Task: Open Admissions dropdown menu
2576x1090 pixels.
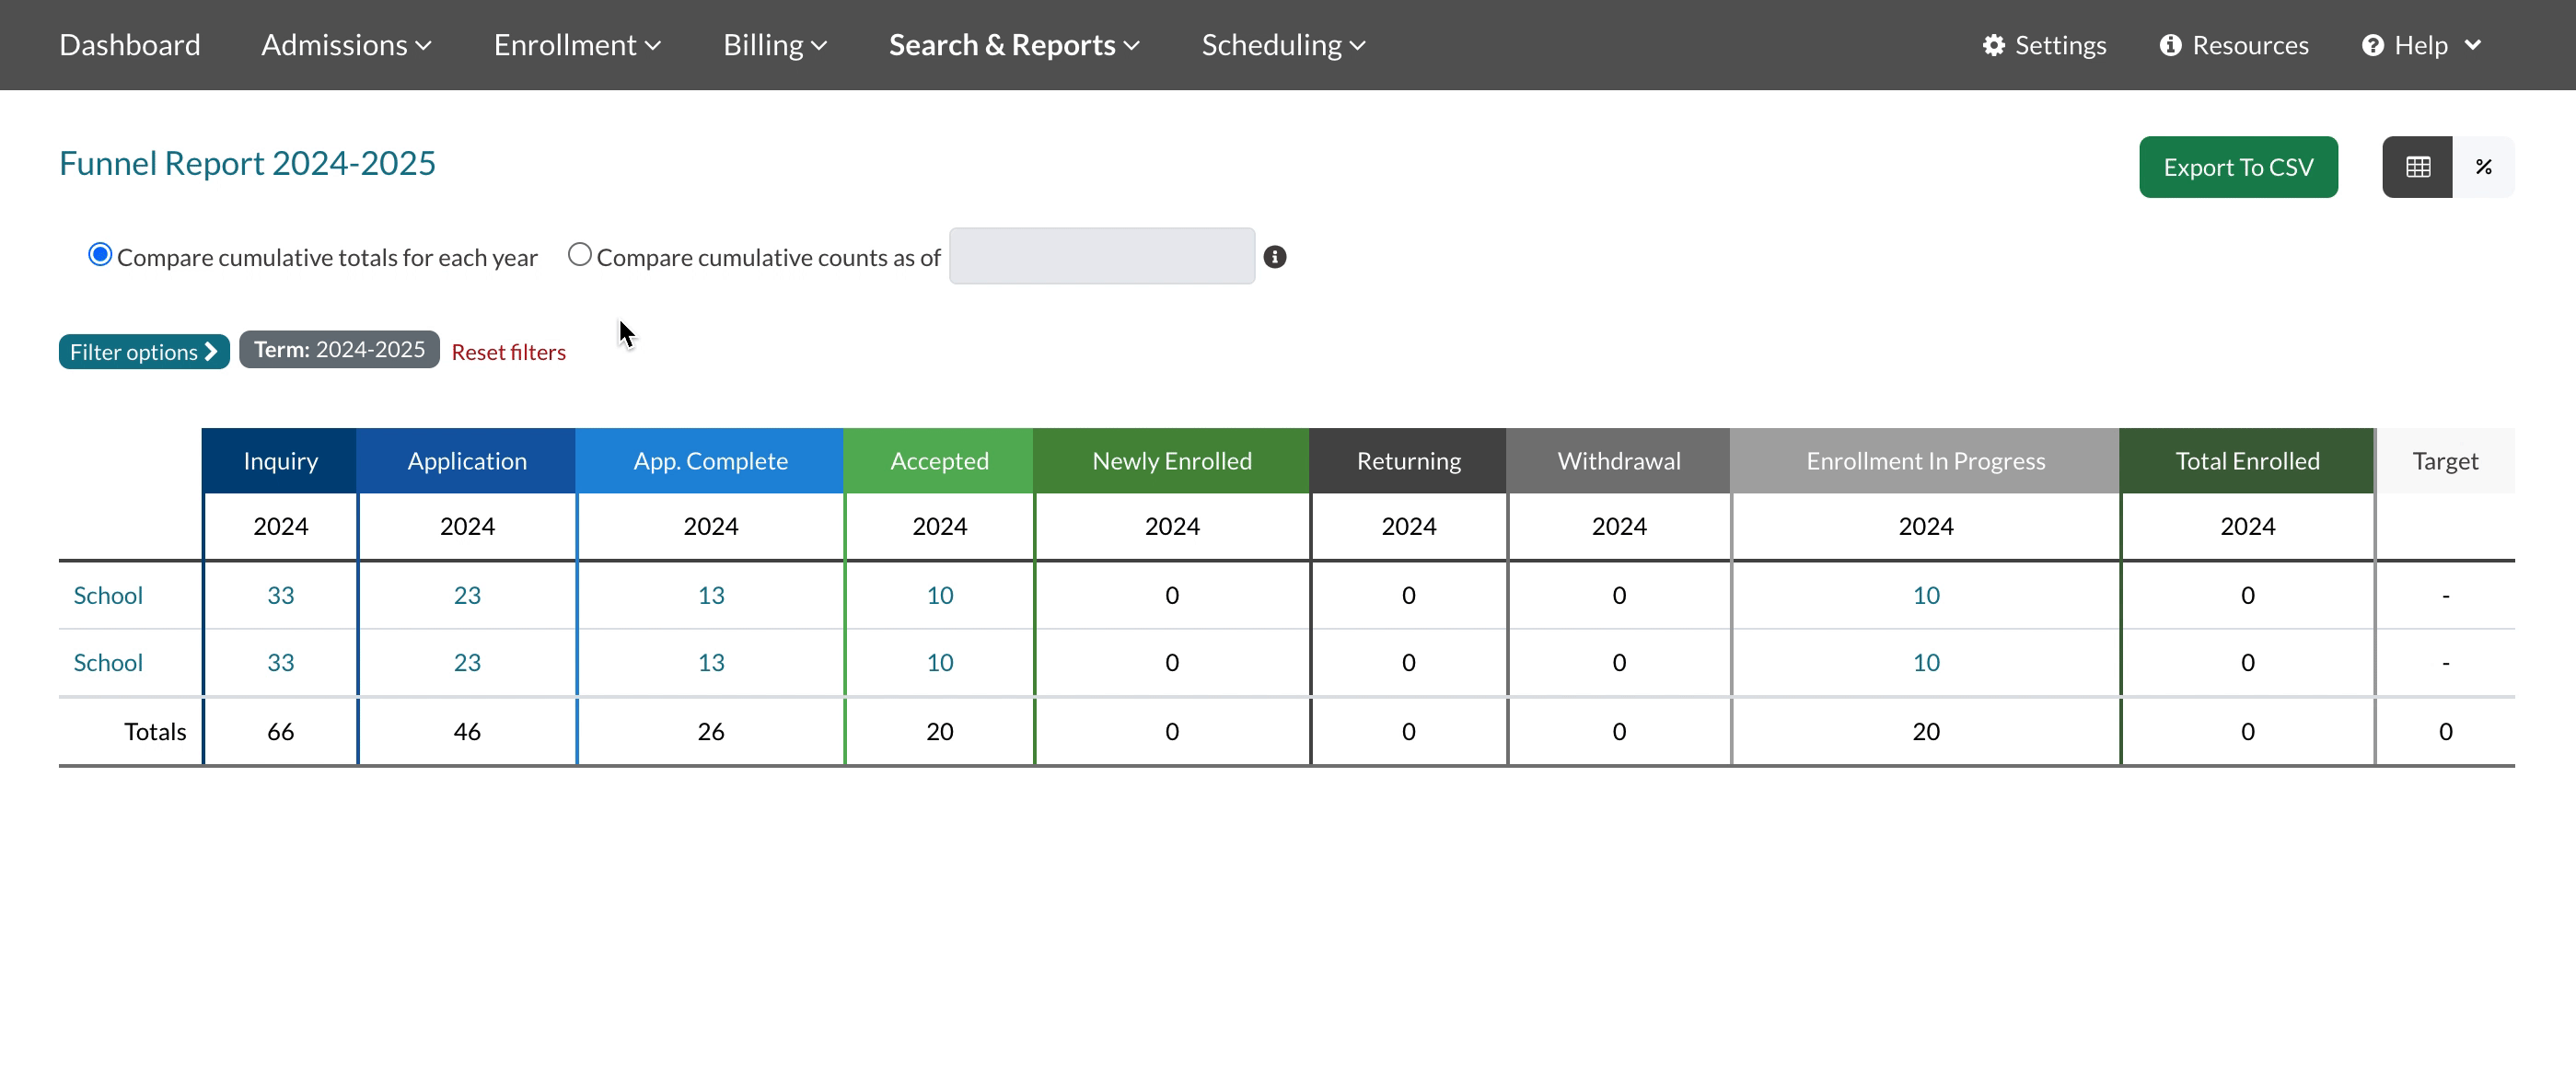Action: click(x=346, y=45)
